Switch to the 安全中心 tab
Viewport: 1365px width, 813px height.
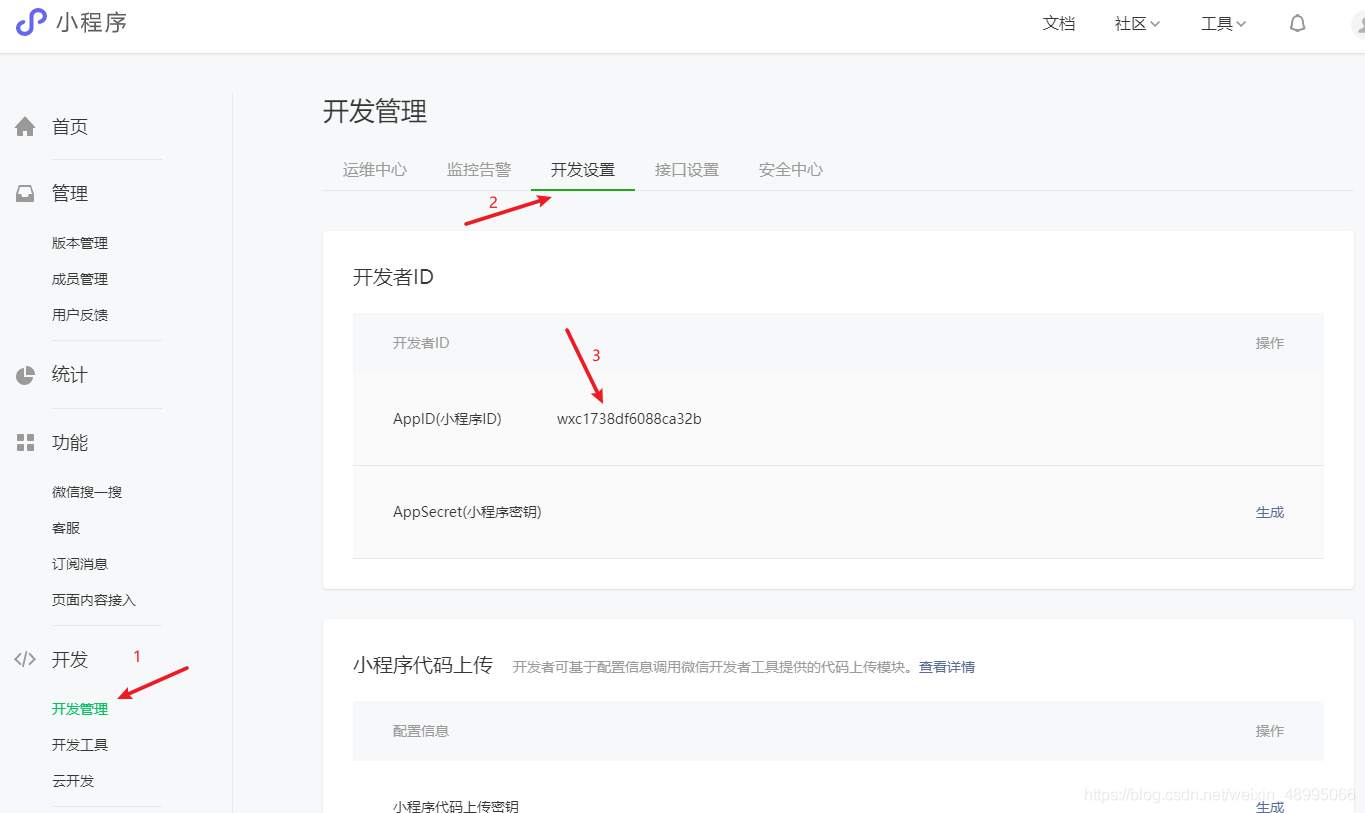(x=791, y=170)
